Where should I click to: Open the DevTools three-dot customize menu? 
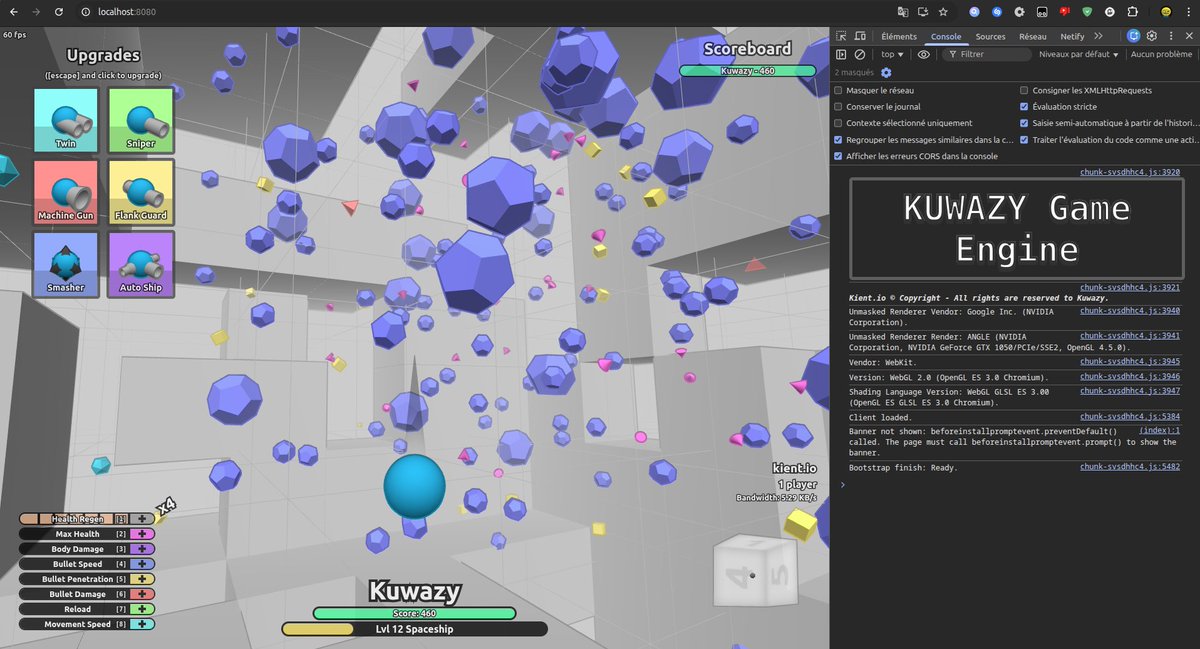click(x=1169, y=36)
